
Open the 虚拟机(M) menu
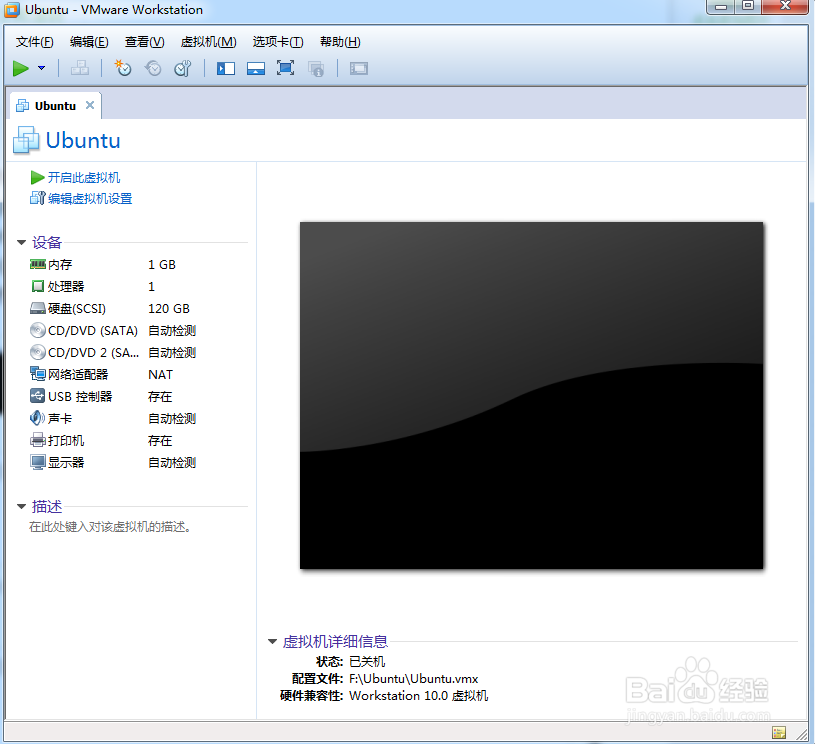208,42
